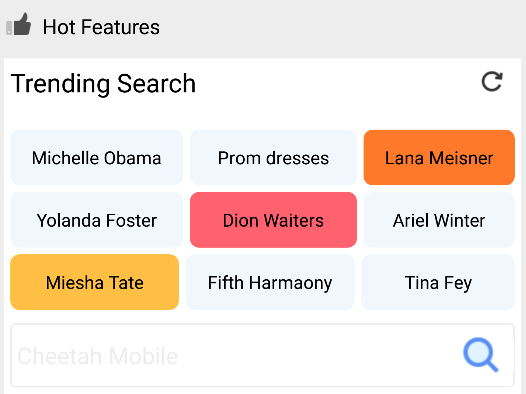Click the Trending Search heading

point(103,84)
